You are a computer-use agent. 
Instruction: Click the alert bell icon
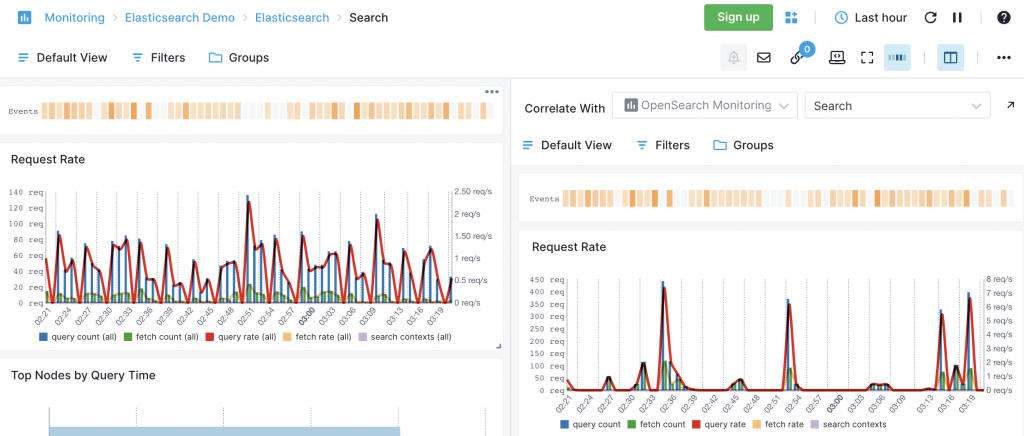coord(733,57)
